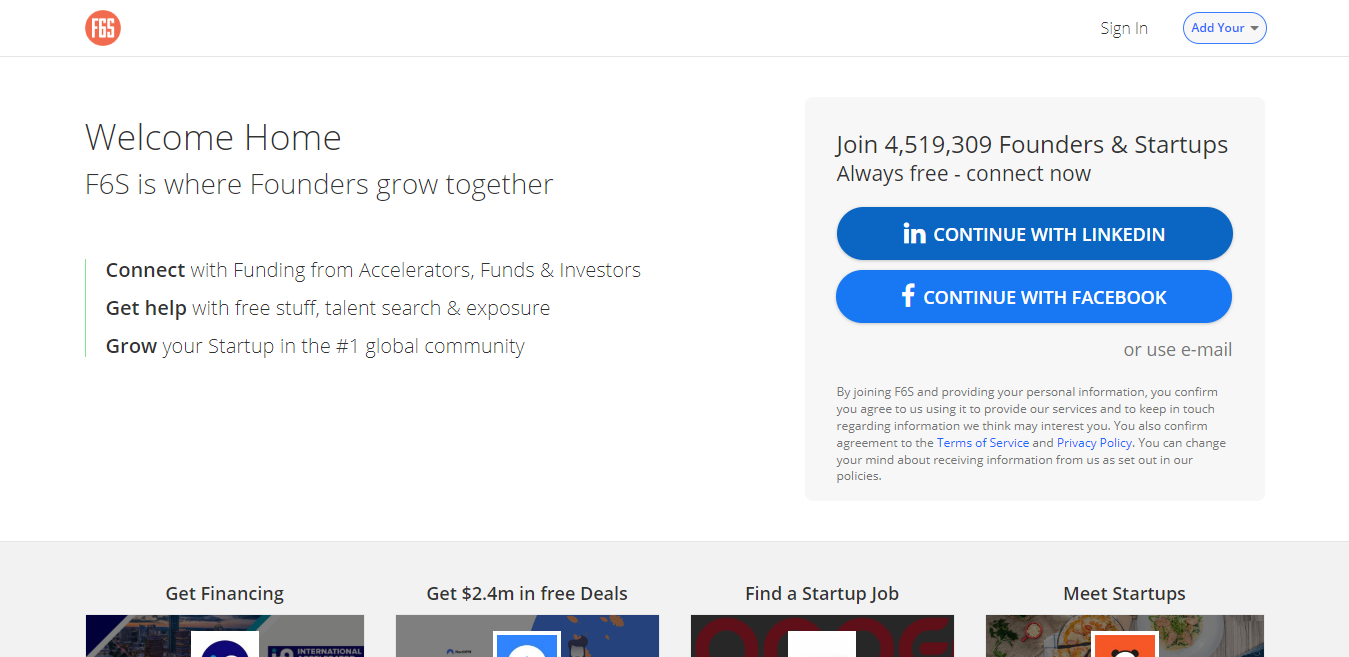
Task: Continue with LinkedIn
Action: [x=1034, y=234]
